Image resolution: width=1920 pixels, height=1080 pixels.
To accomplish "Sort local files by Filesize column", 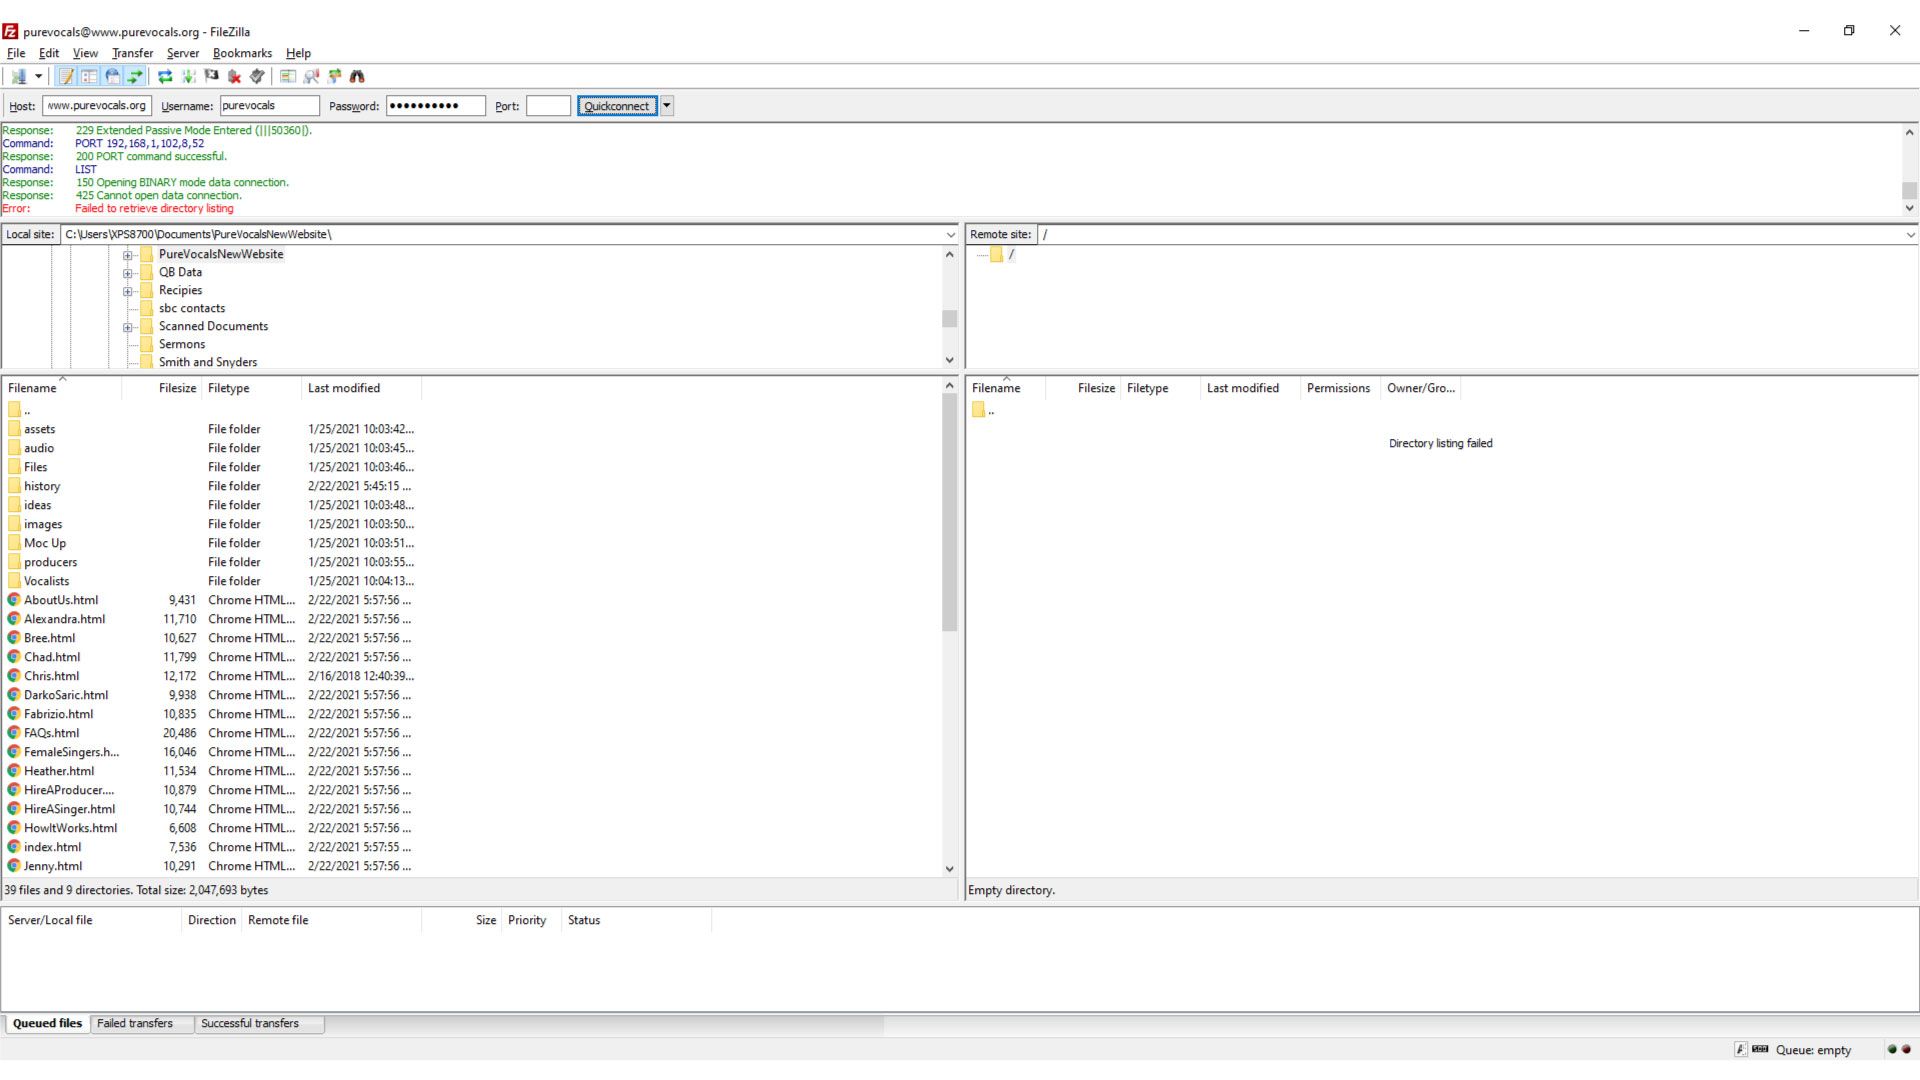I will [x=161, y=388].
